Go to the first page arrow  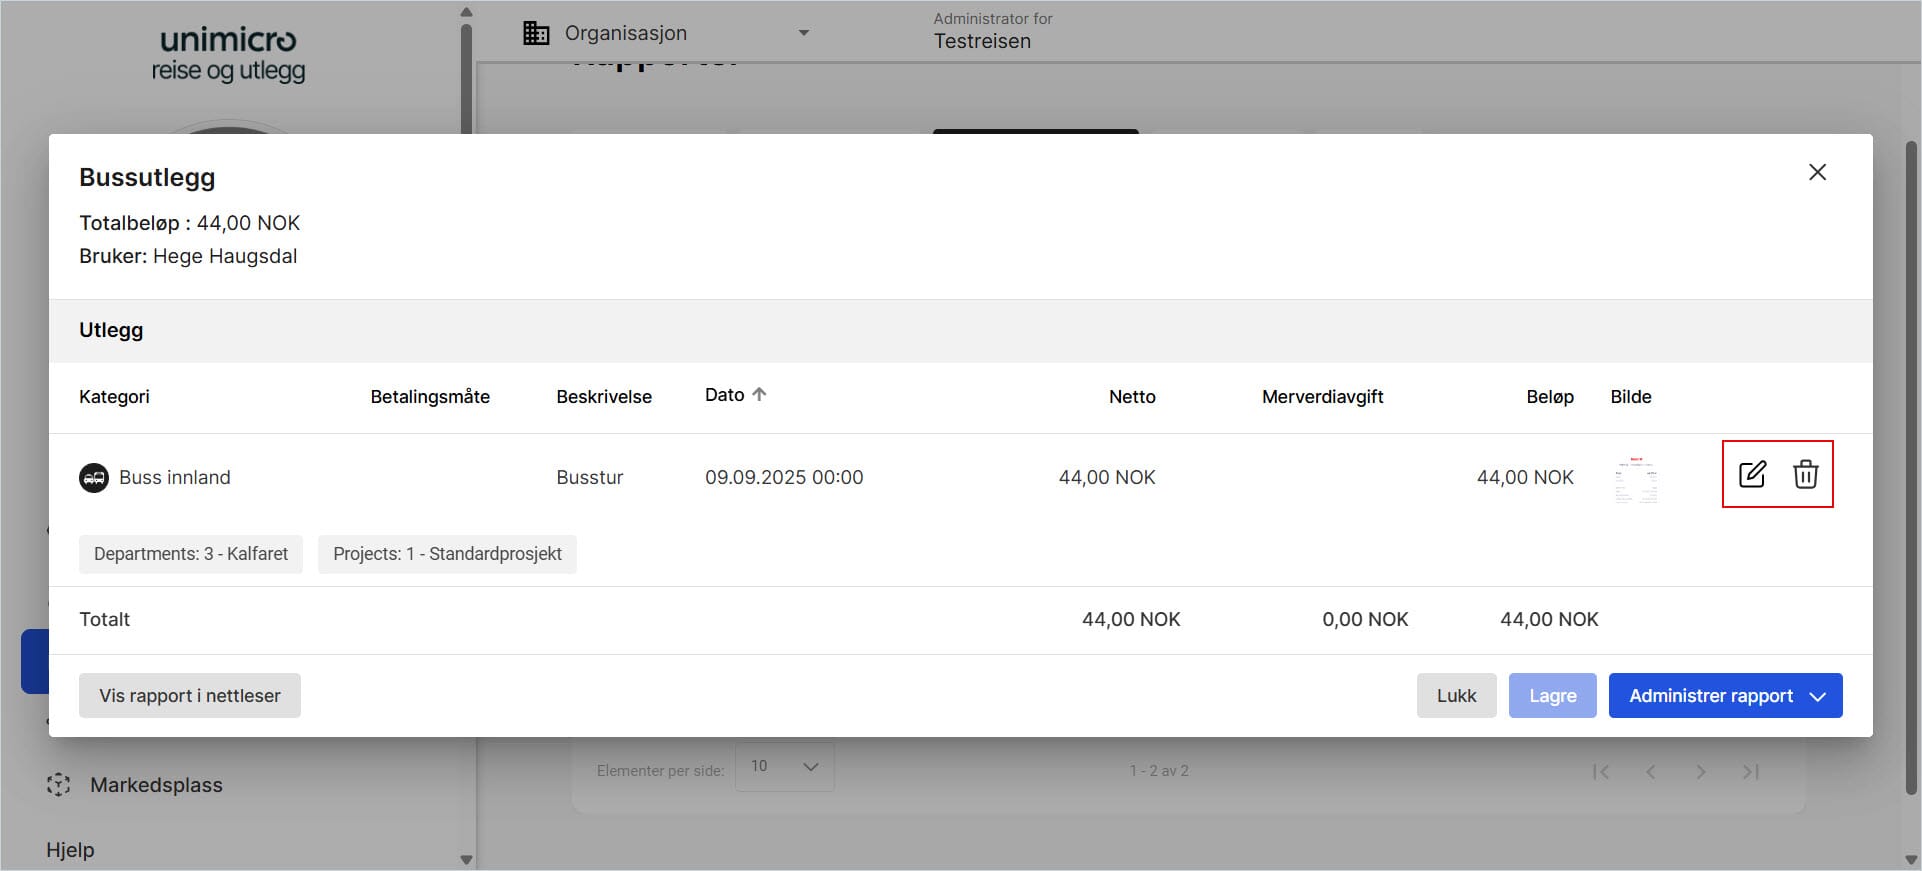tap(1601, 771)
